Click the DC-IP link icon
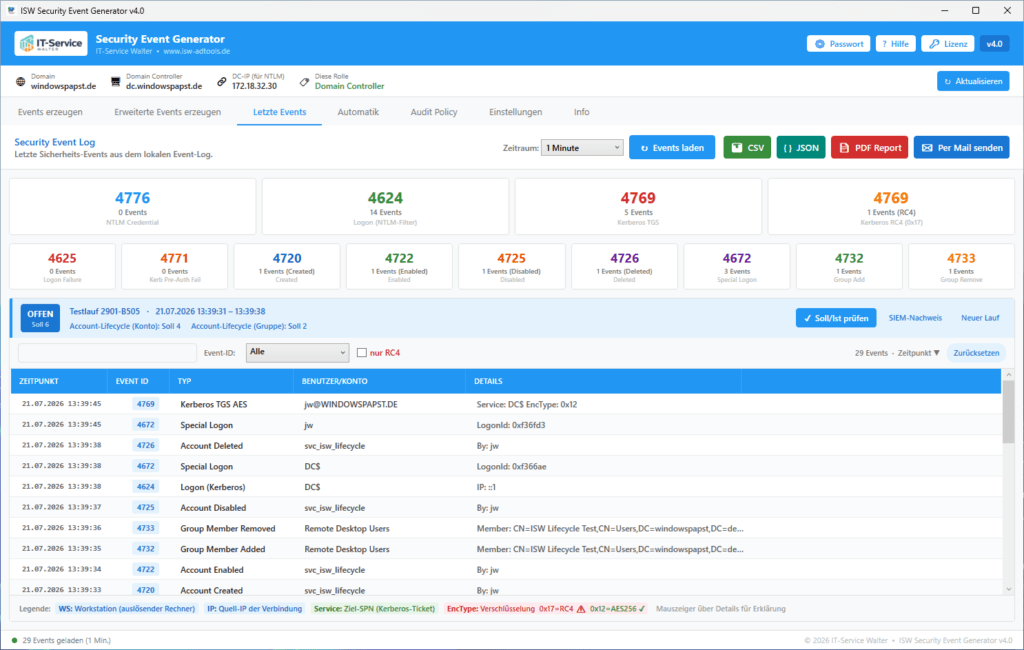Viewport: 1024px width, 650px height. [x=222, y=82]
